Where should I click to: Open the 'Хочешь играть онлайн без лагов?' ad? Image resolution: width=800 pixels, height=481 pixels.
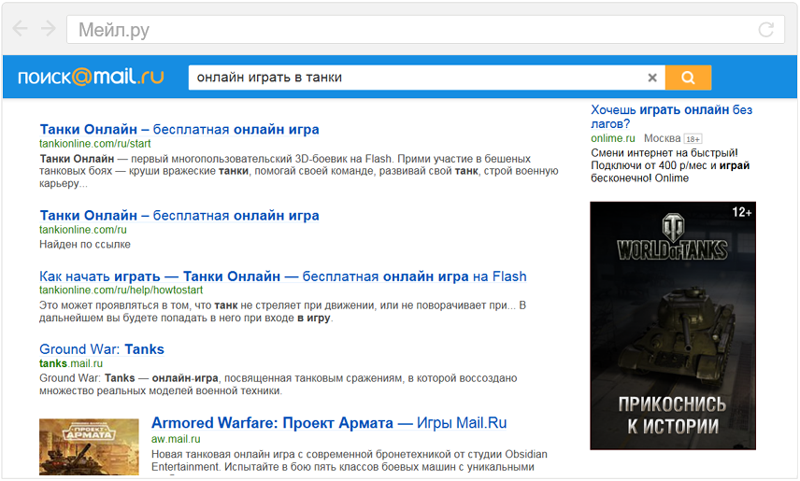tap(671, 117)
